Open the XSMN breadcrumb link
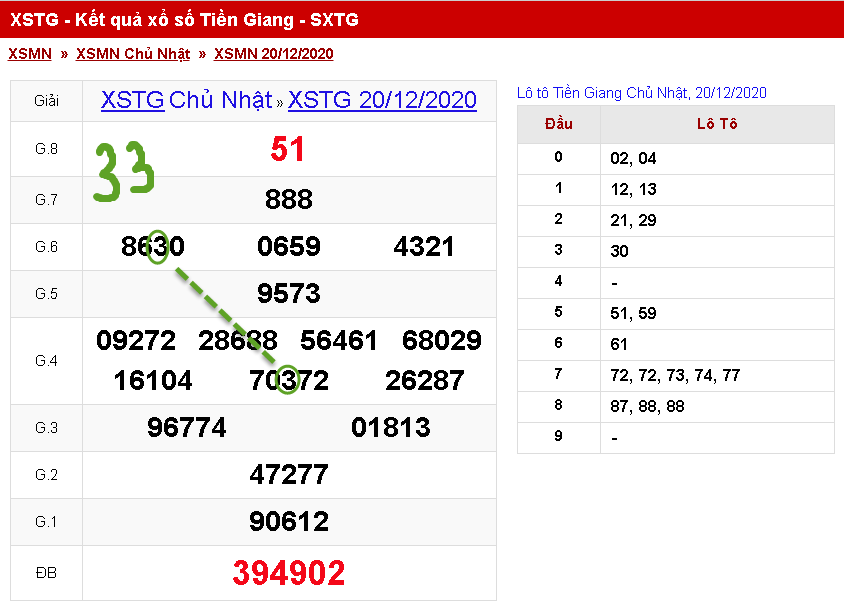Image resolution: width=844 pixels, height=616 pixels. (30, 54)
